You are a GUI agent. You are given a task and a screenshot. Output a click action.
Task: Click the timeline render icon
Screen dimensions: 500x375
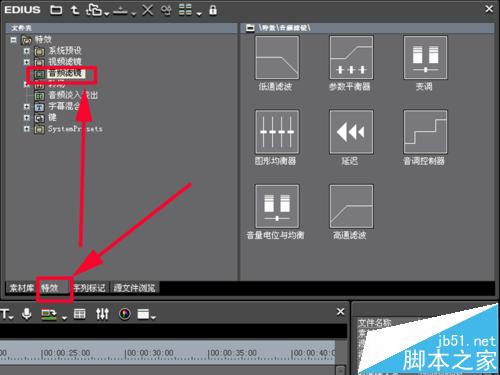(x=49, y=314)
